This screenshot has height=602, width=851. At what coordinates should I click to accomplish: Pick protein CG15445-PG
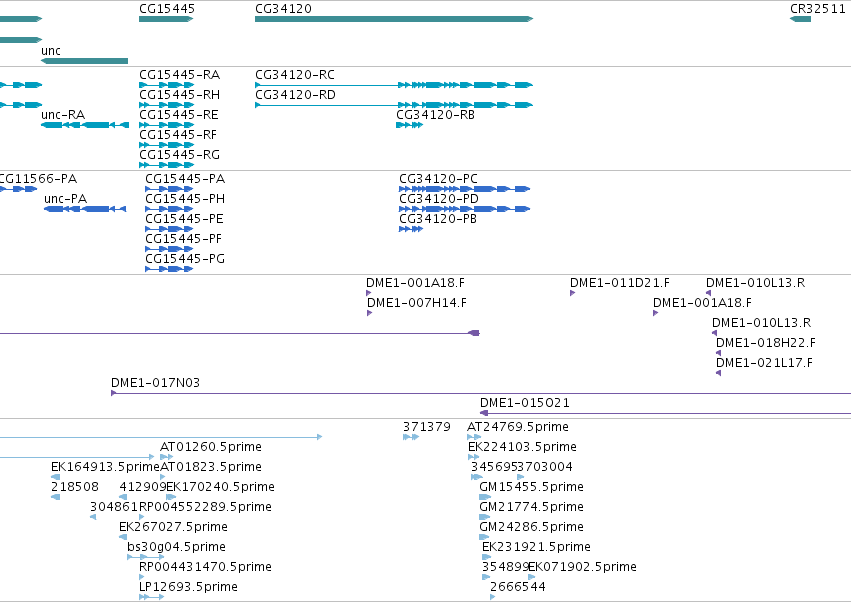tap(185, 259)
